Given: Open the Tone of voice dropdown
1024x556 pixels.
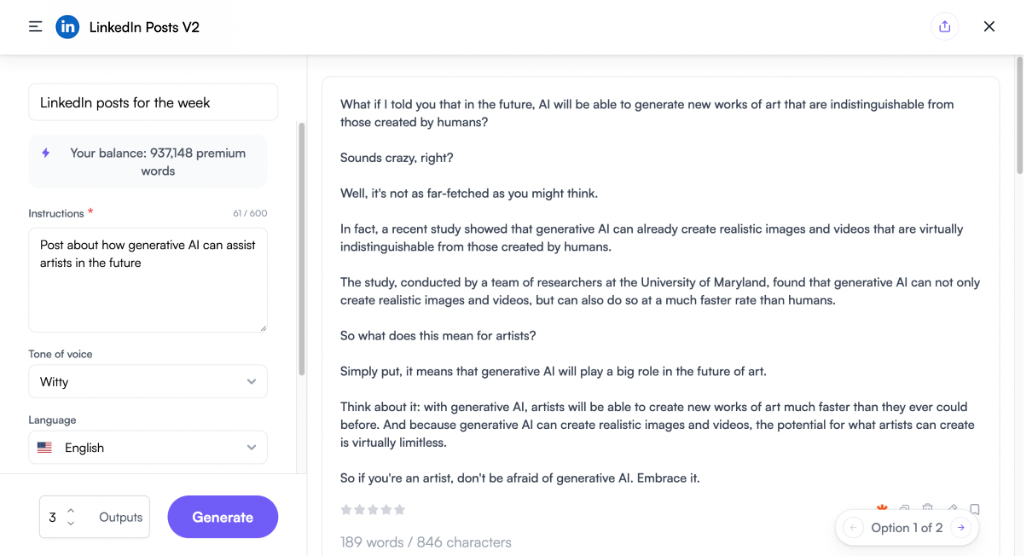Looking at the screenshot, I should [x=148, y=382].
